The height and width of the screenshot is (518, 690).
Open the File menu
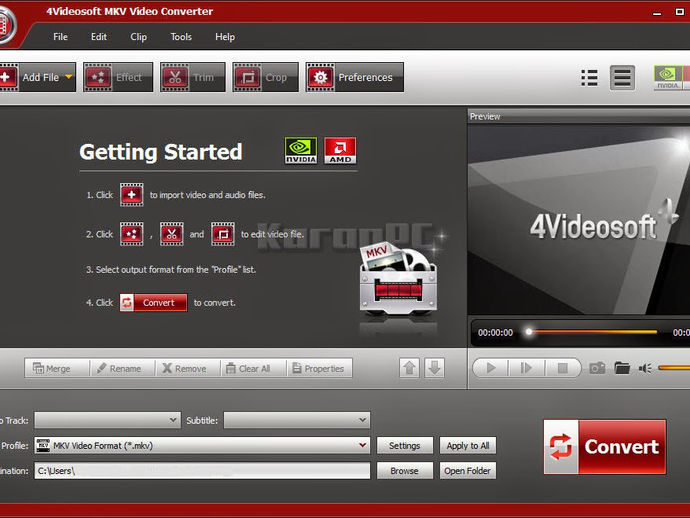(x=60, y=37)
